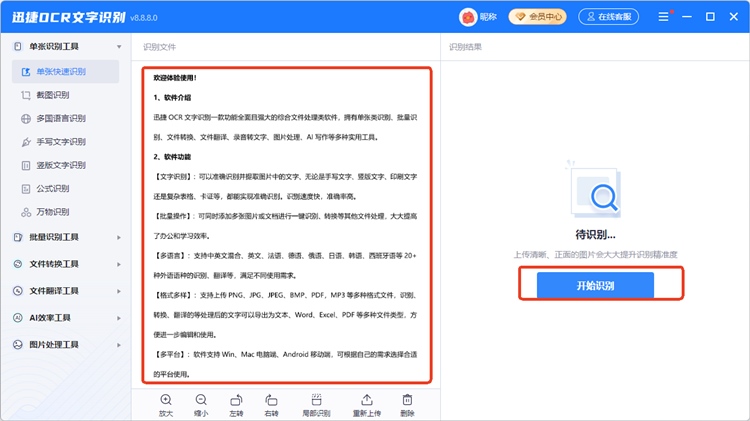Image resolution: width=750 pixels, height=421 pixels.
Task: Maximize the OCR application window
Action: 710,17
